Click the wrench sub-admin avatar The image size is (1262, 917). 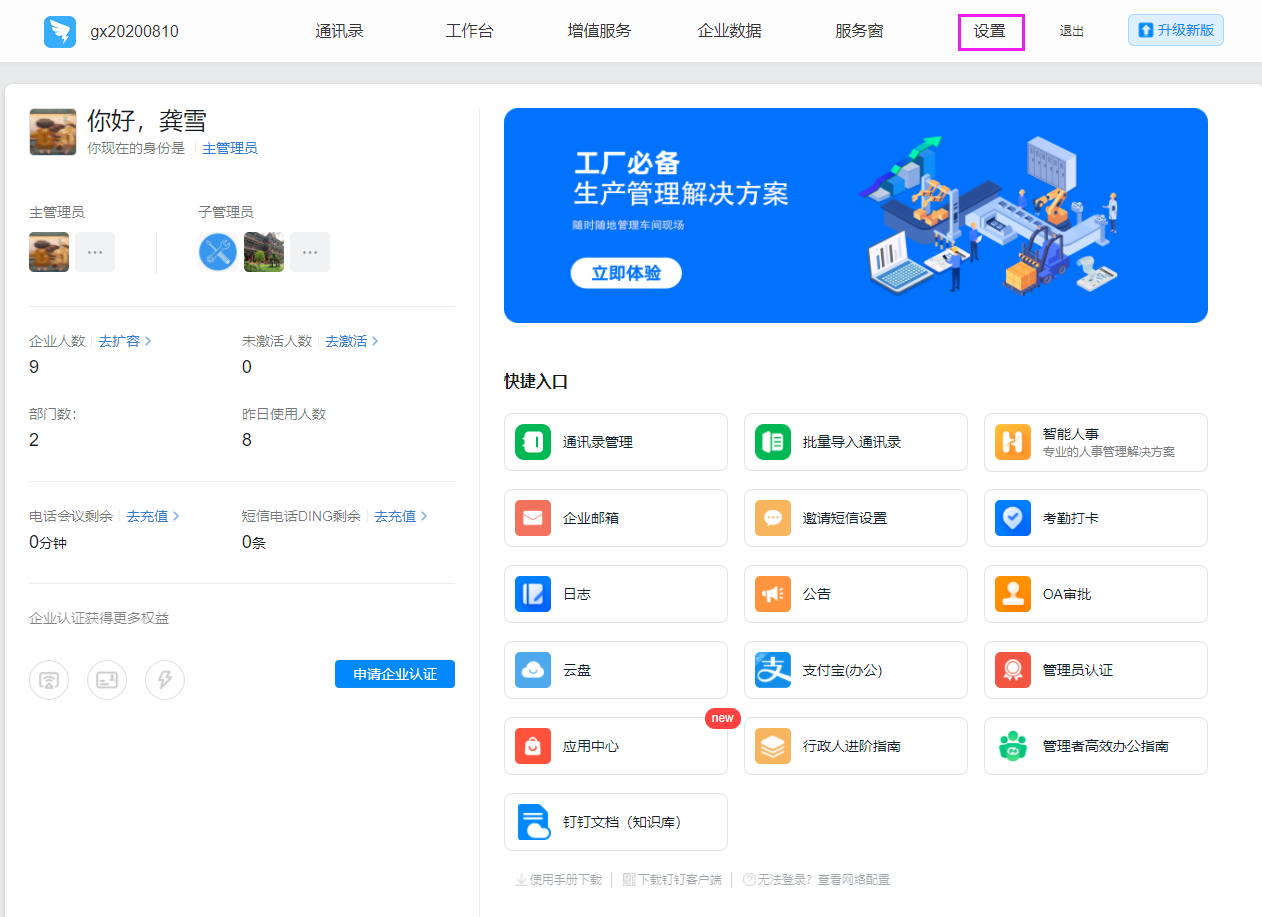218,252
